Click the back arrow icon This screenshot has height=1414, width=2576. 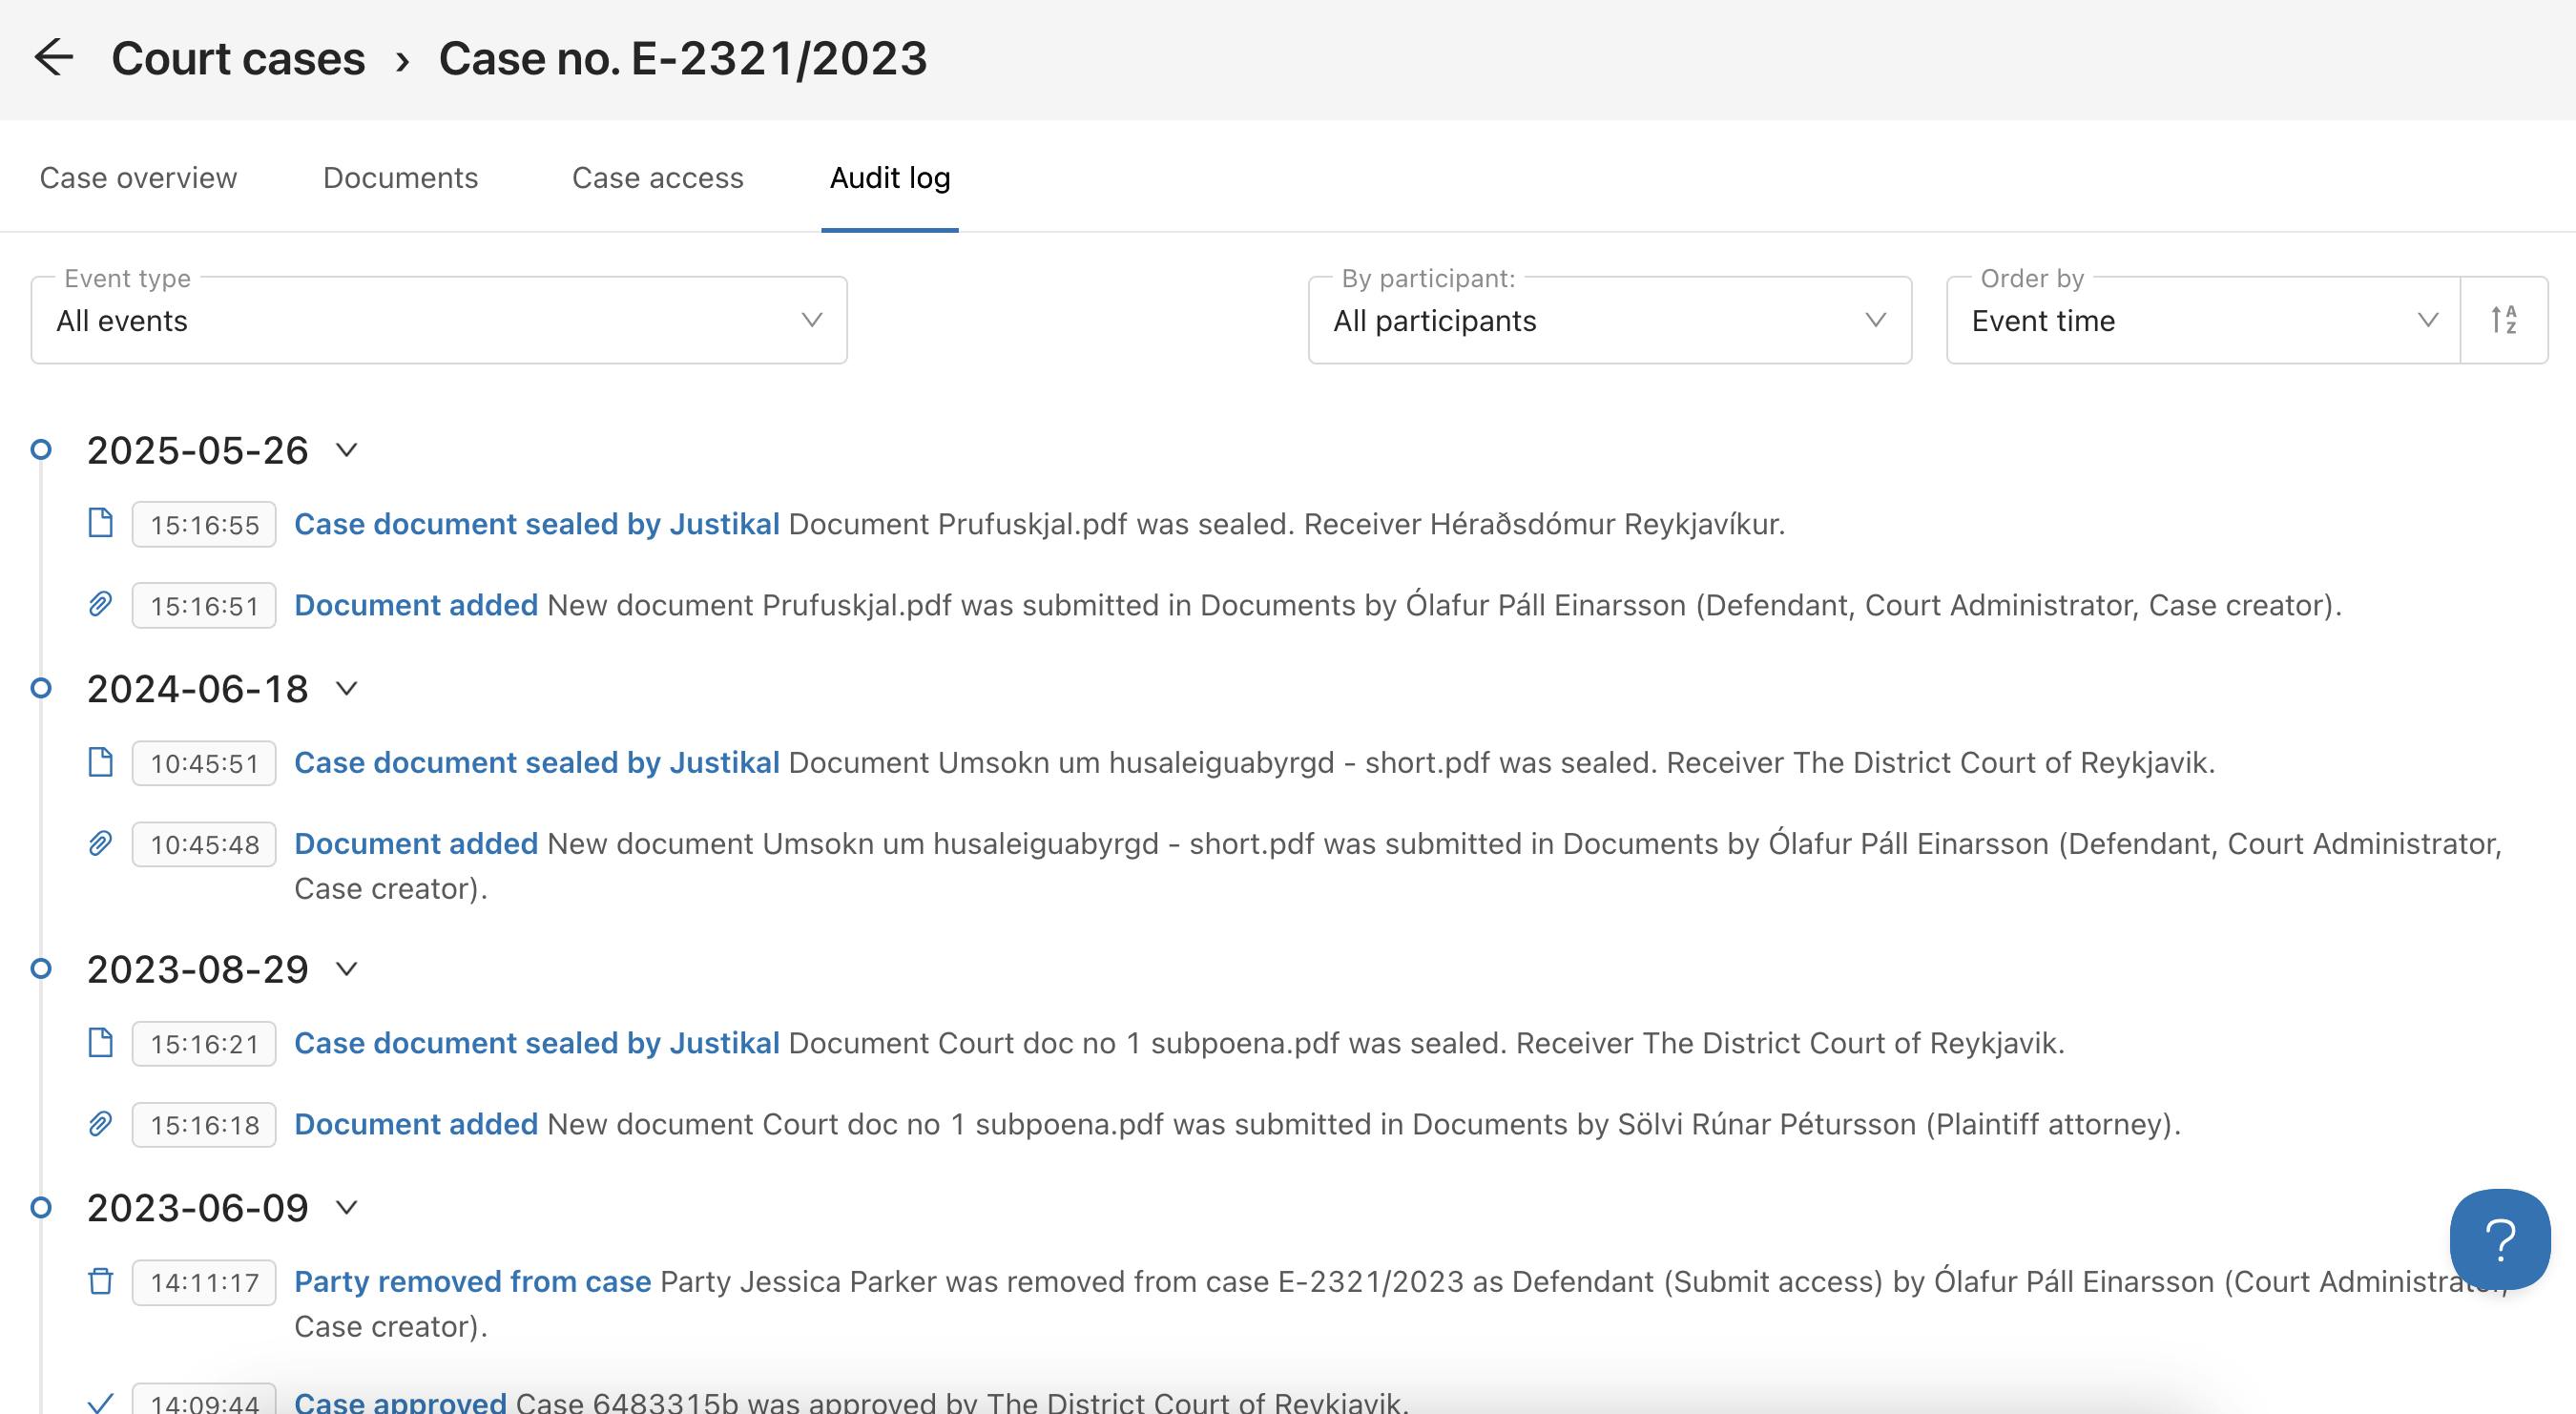(54, 57)
